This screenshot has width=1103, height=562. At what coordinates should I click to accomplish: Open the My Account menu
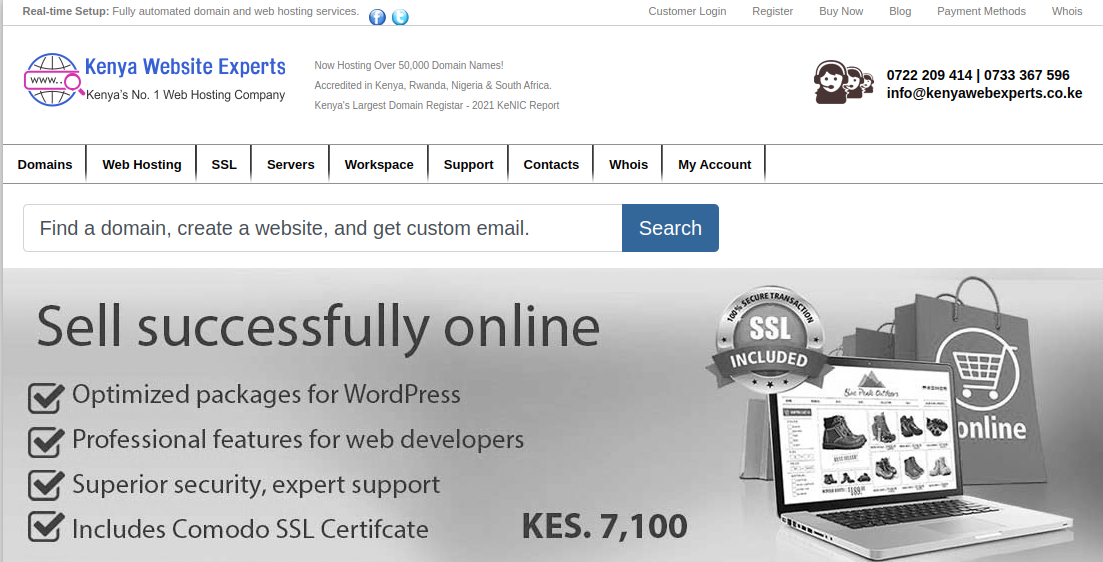(714, 165)
